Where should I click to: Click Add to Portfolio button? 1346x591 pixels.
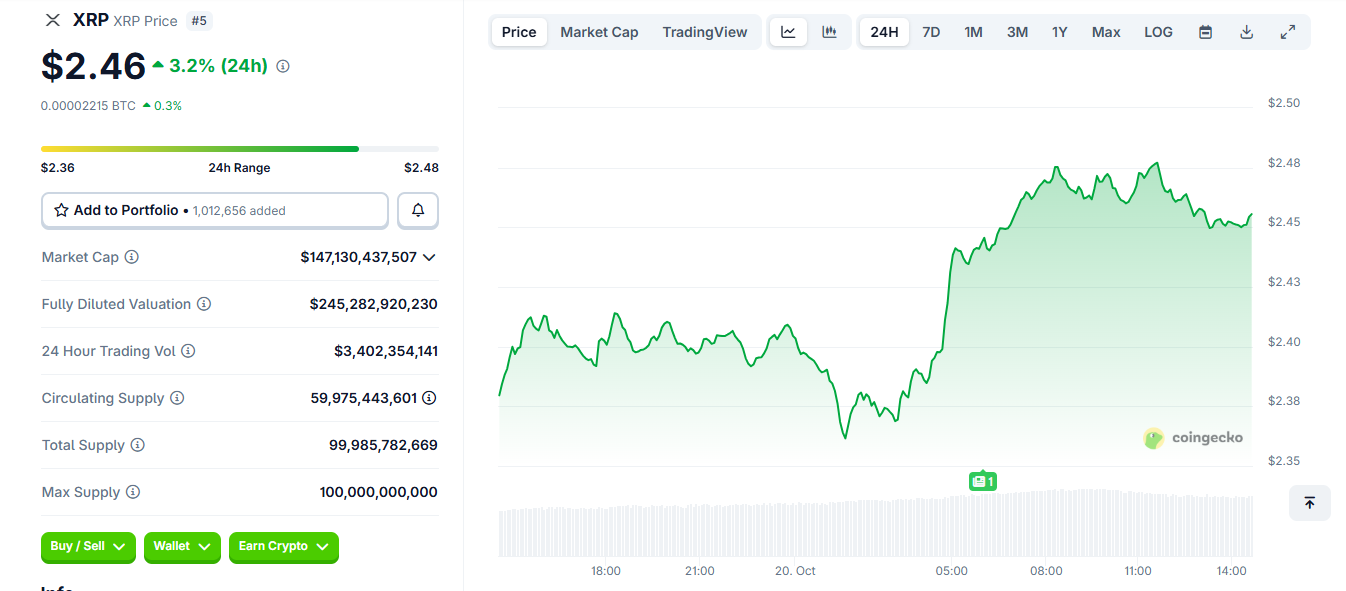[x=214, y=211]
